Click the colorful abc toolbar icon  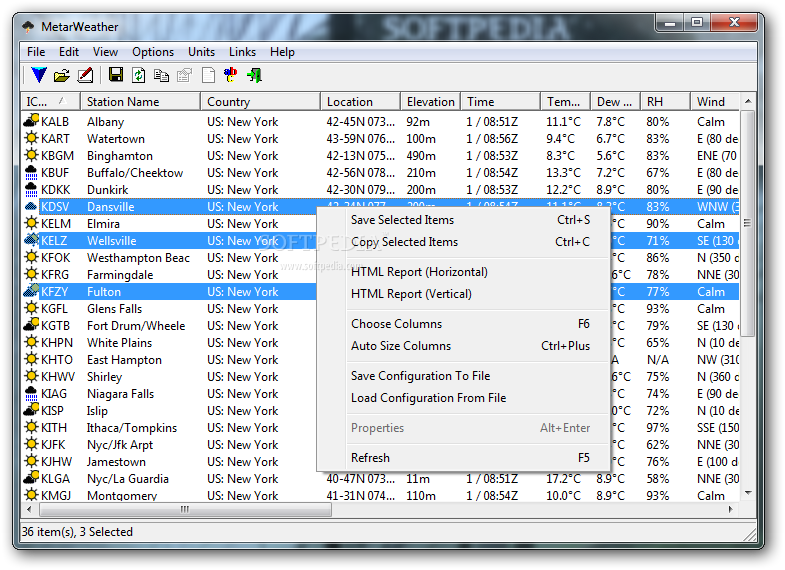pos(231,76)
